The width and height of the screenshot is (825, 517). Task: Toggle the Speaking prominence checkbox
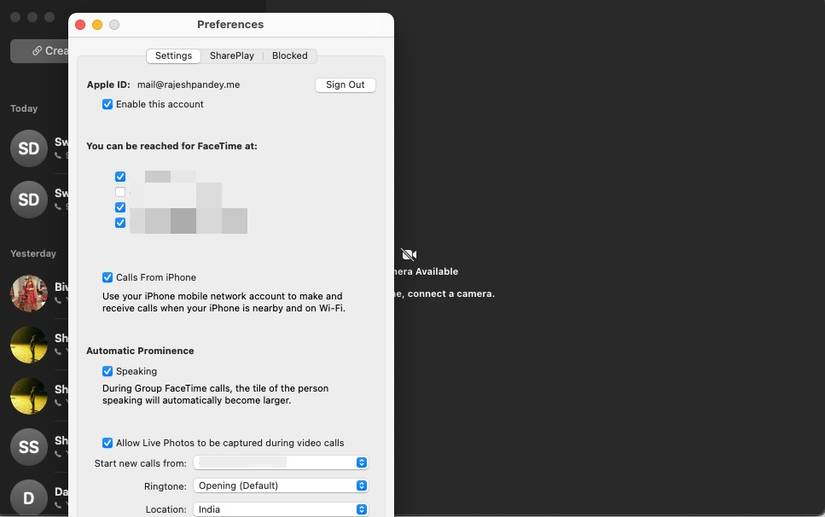coord(107,371)
